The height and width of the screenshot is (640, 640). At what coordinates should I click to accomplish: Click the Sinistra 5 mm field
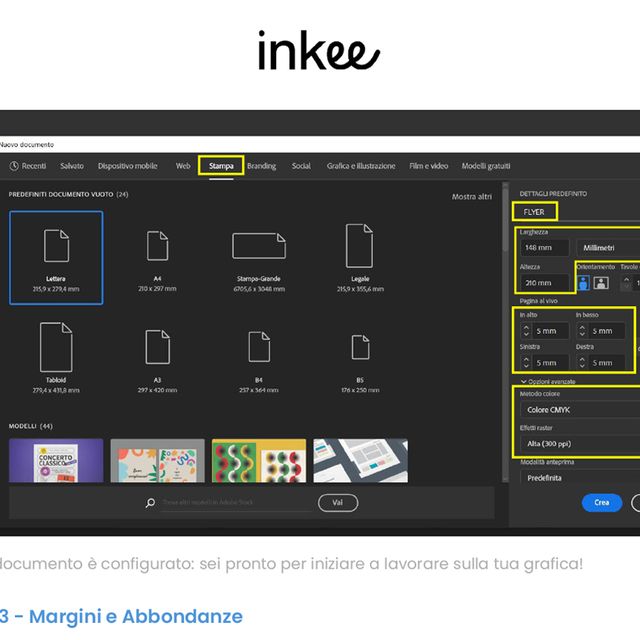[551, 362]
